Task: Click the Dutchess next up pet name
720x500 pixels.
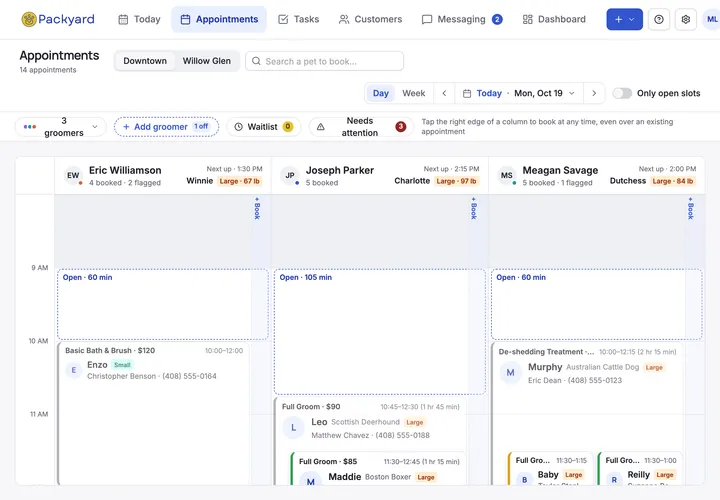Action: point(628,181)
